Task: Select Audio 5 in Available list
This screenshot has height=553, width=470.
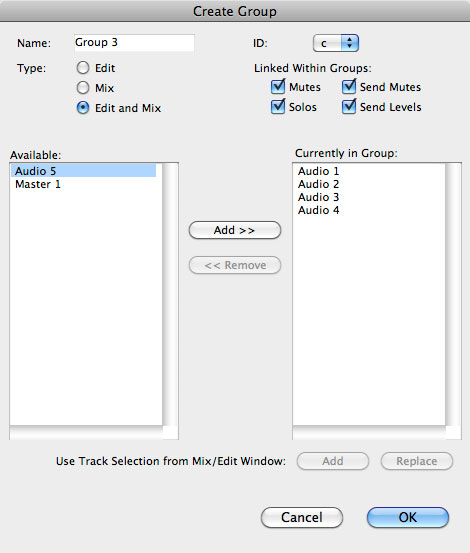Action: click(84, 171)
